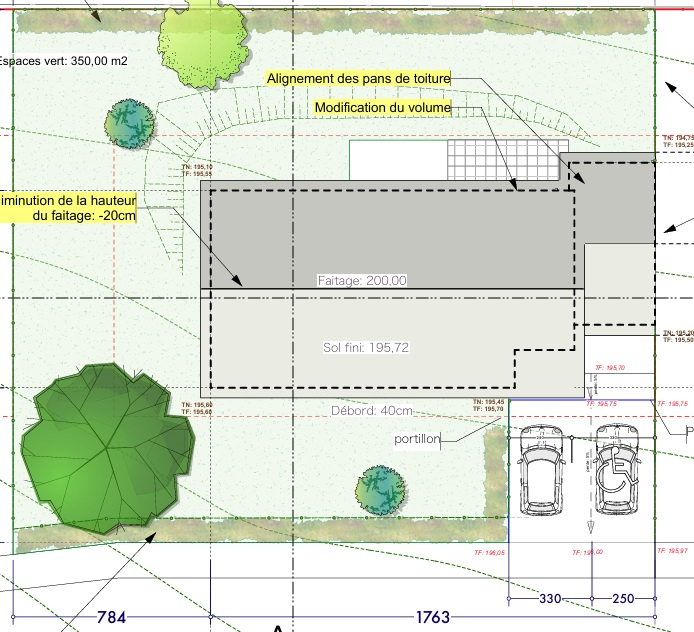Click the 250 parking width dimension
The image size is (694, 632).
point(623,599)
